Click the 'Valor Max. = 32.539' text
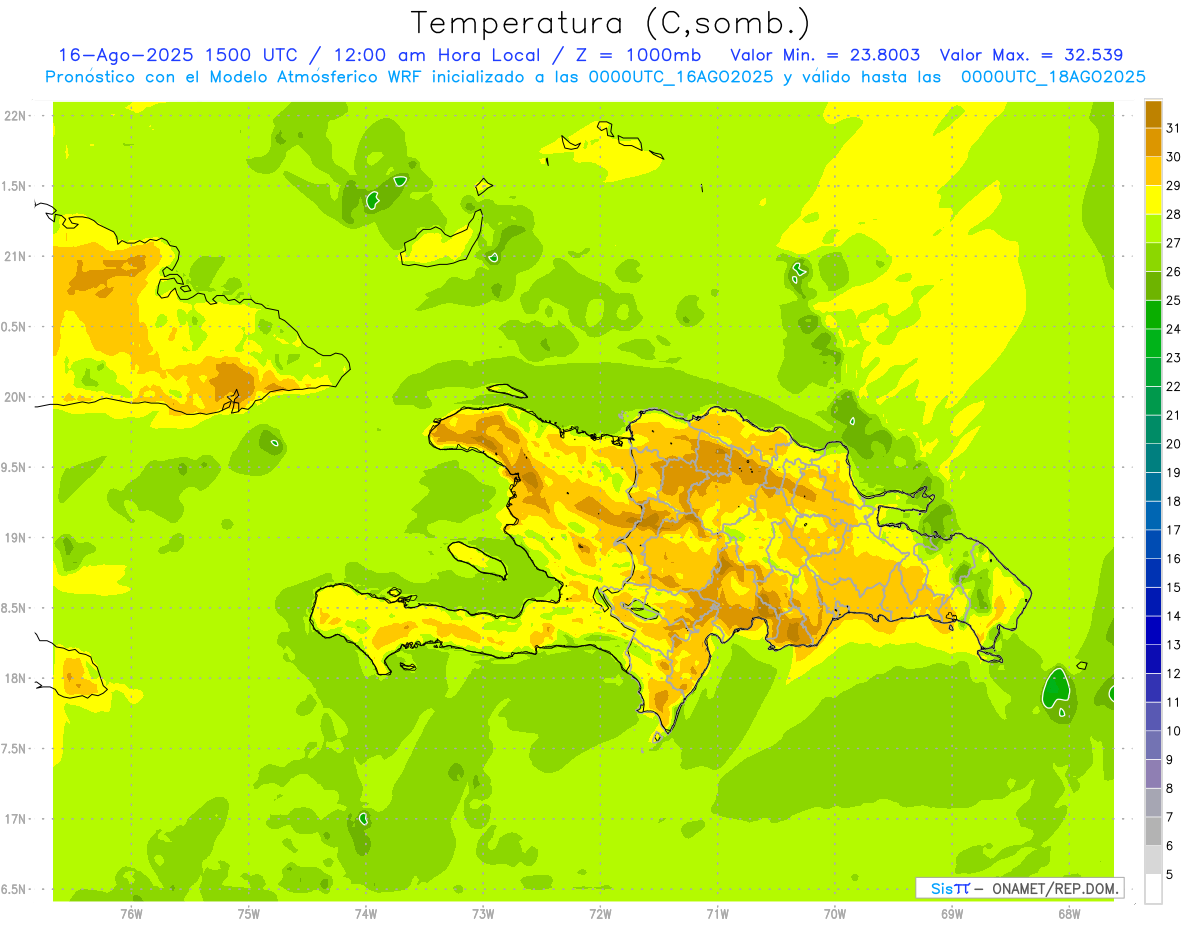Screen dimensions: 1200x927 (x=1031, y=55)
